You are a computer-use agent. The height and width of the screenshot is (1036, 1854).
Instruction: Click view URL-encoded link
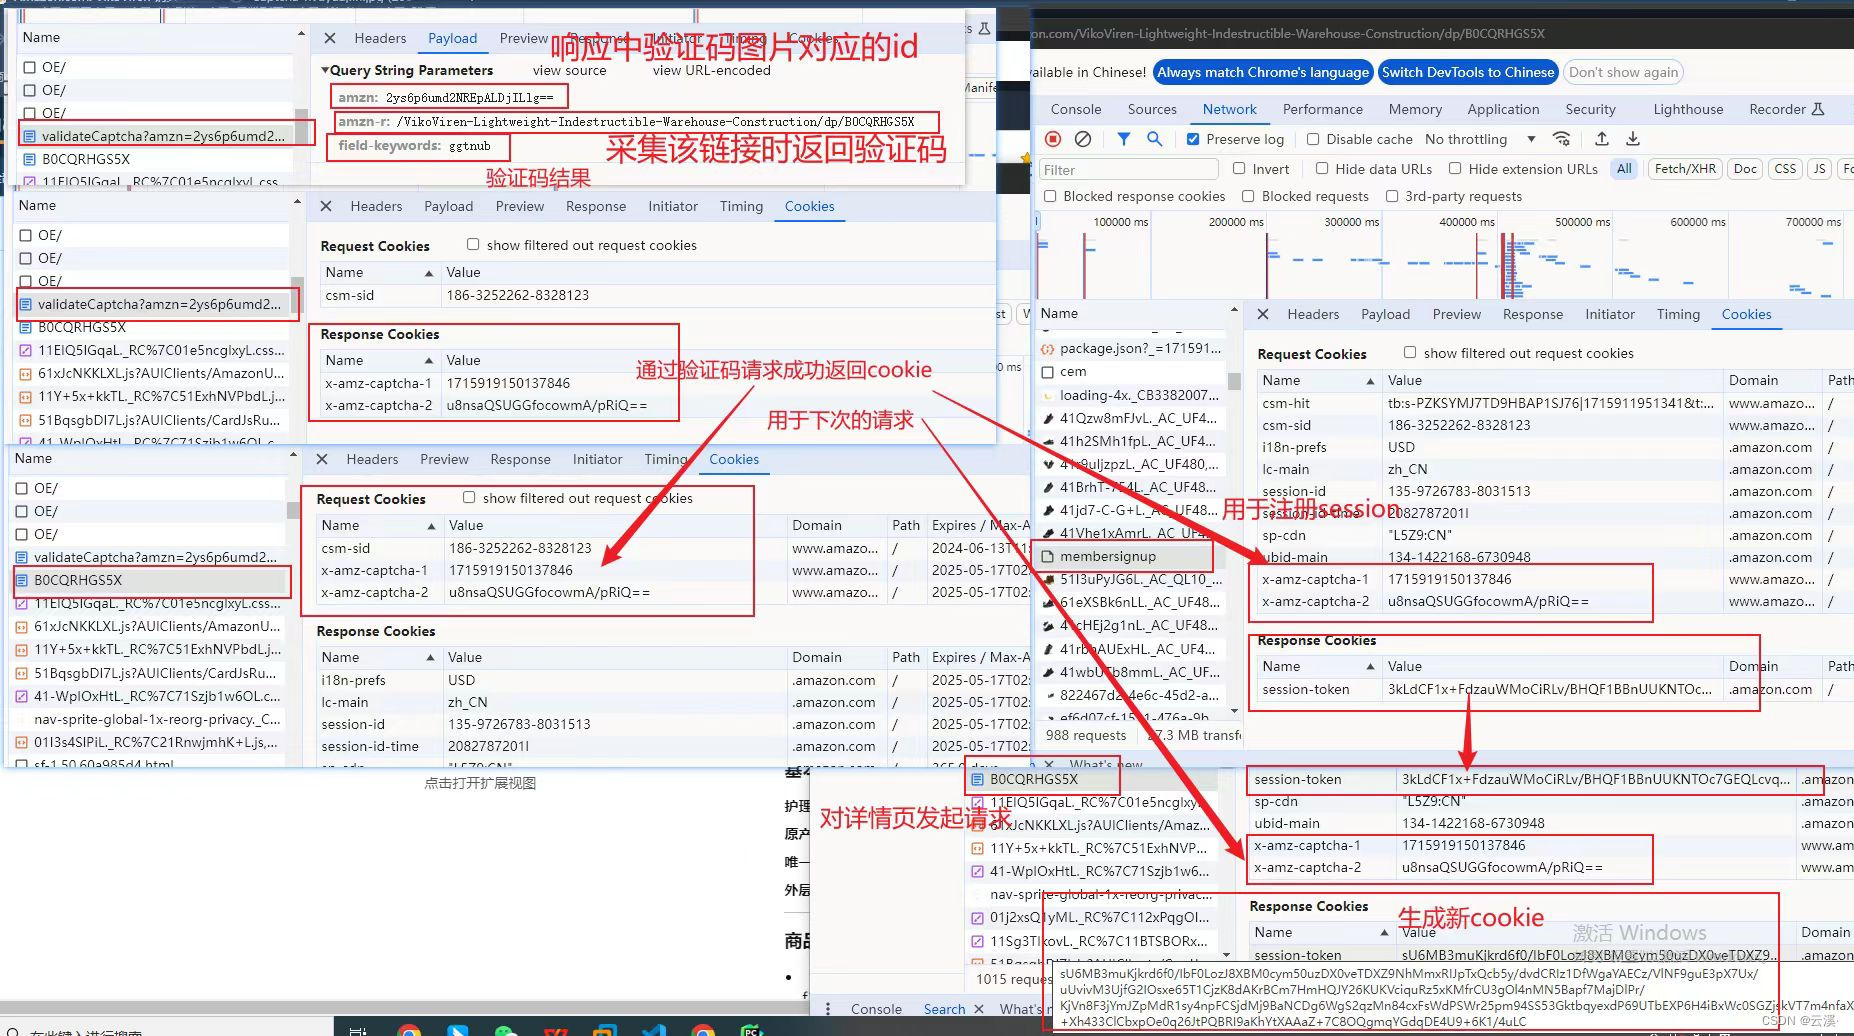[x=711, y=70]
